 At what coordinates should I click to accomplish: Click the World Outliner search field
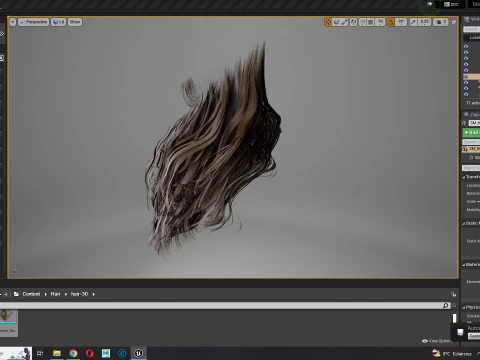point(472,29)
